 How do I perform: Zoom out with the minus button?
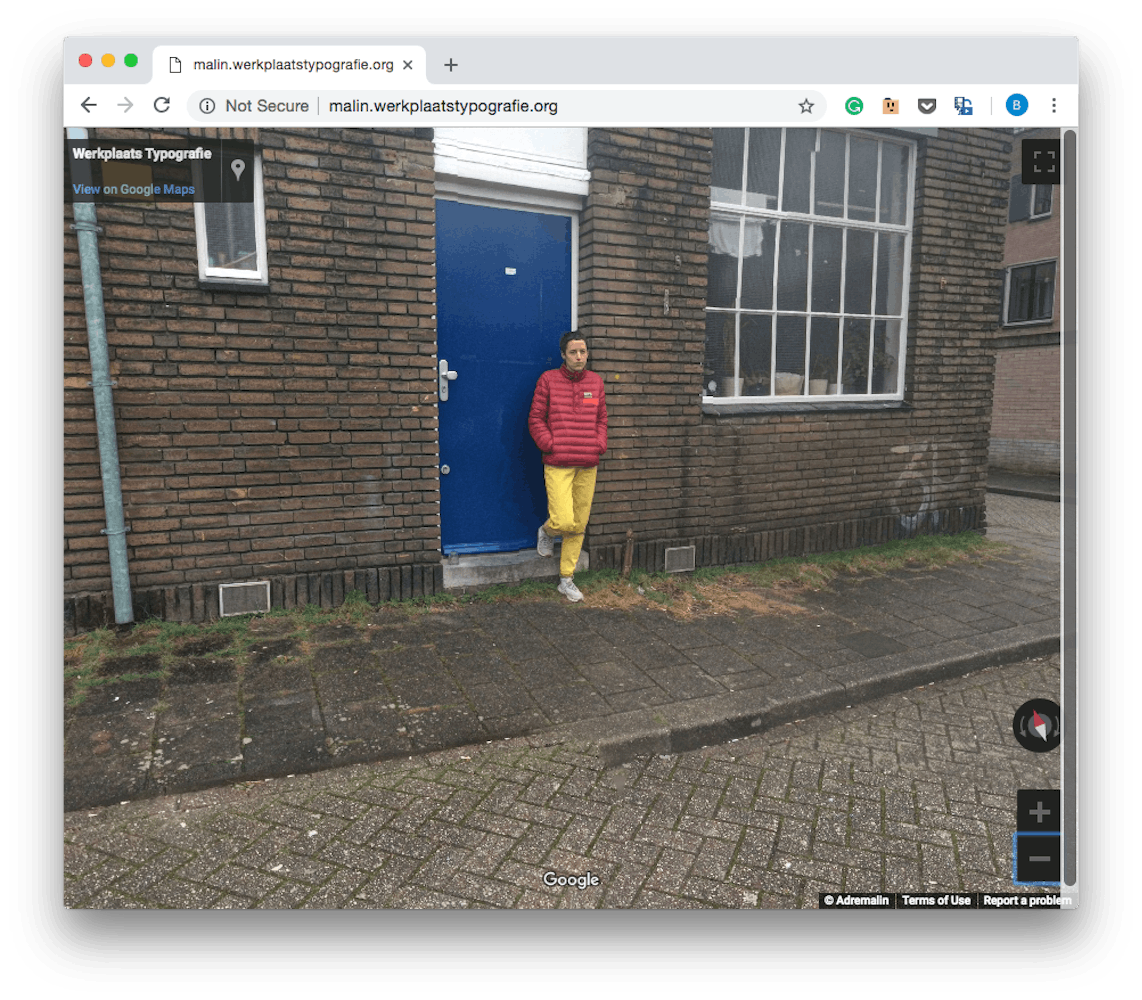point(1039,858)
